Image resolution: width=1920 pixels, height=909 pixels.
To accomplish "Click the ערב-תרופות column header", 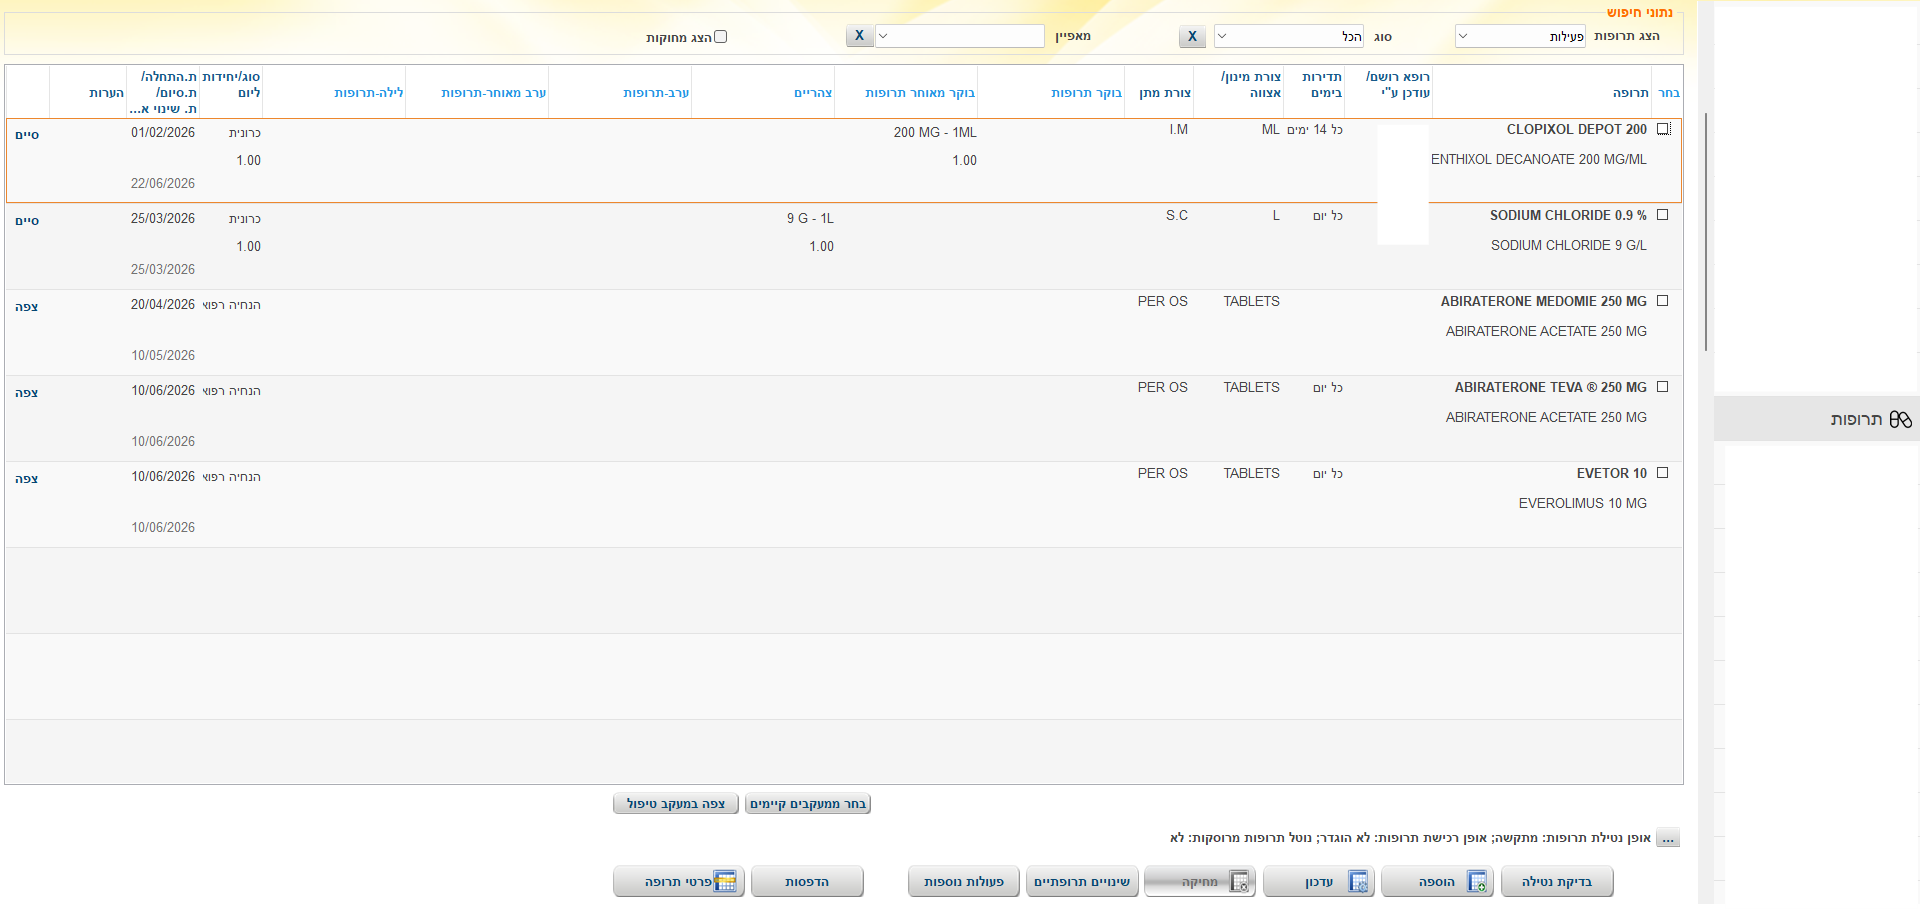I will point(656,93).
